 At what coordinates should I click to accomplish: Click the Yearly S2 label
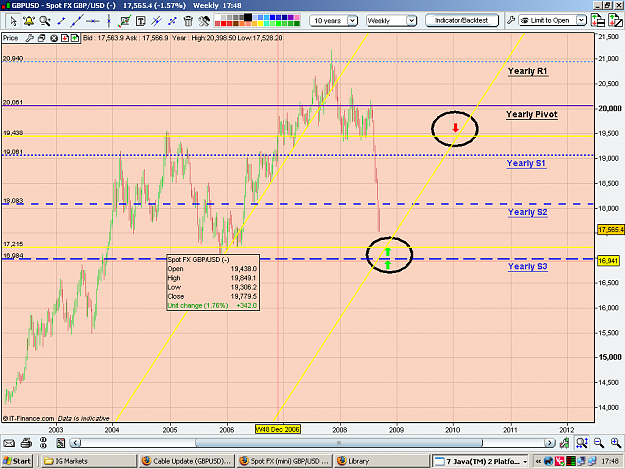(527, 212)
